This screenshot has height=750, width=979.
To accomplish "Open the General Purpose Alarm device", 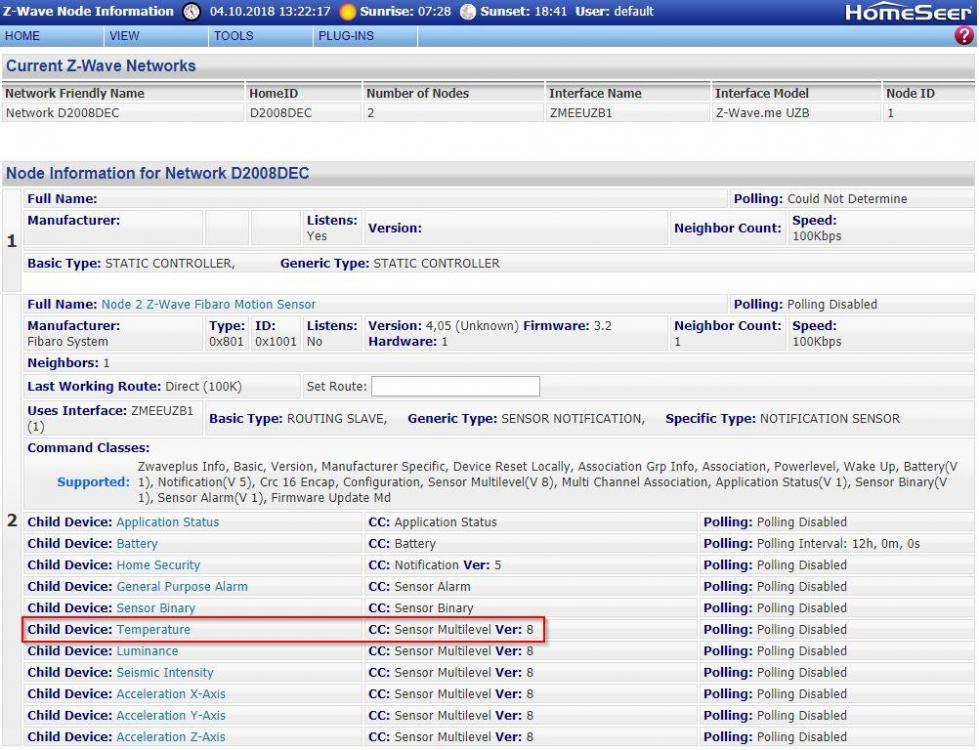I will pyautogui.click(x=181, y=587).
